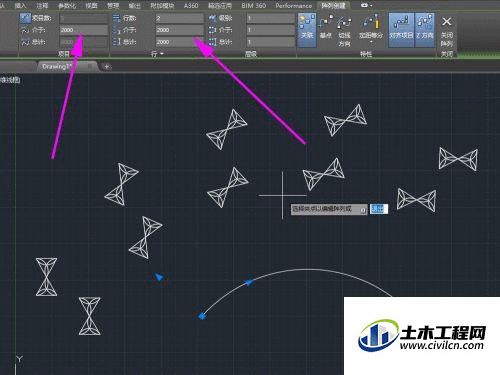Viewport: 500px width, 375px height.
Task: Click the levels 介于 spacing icon
Action: [x=212, y=30]
